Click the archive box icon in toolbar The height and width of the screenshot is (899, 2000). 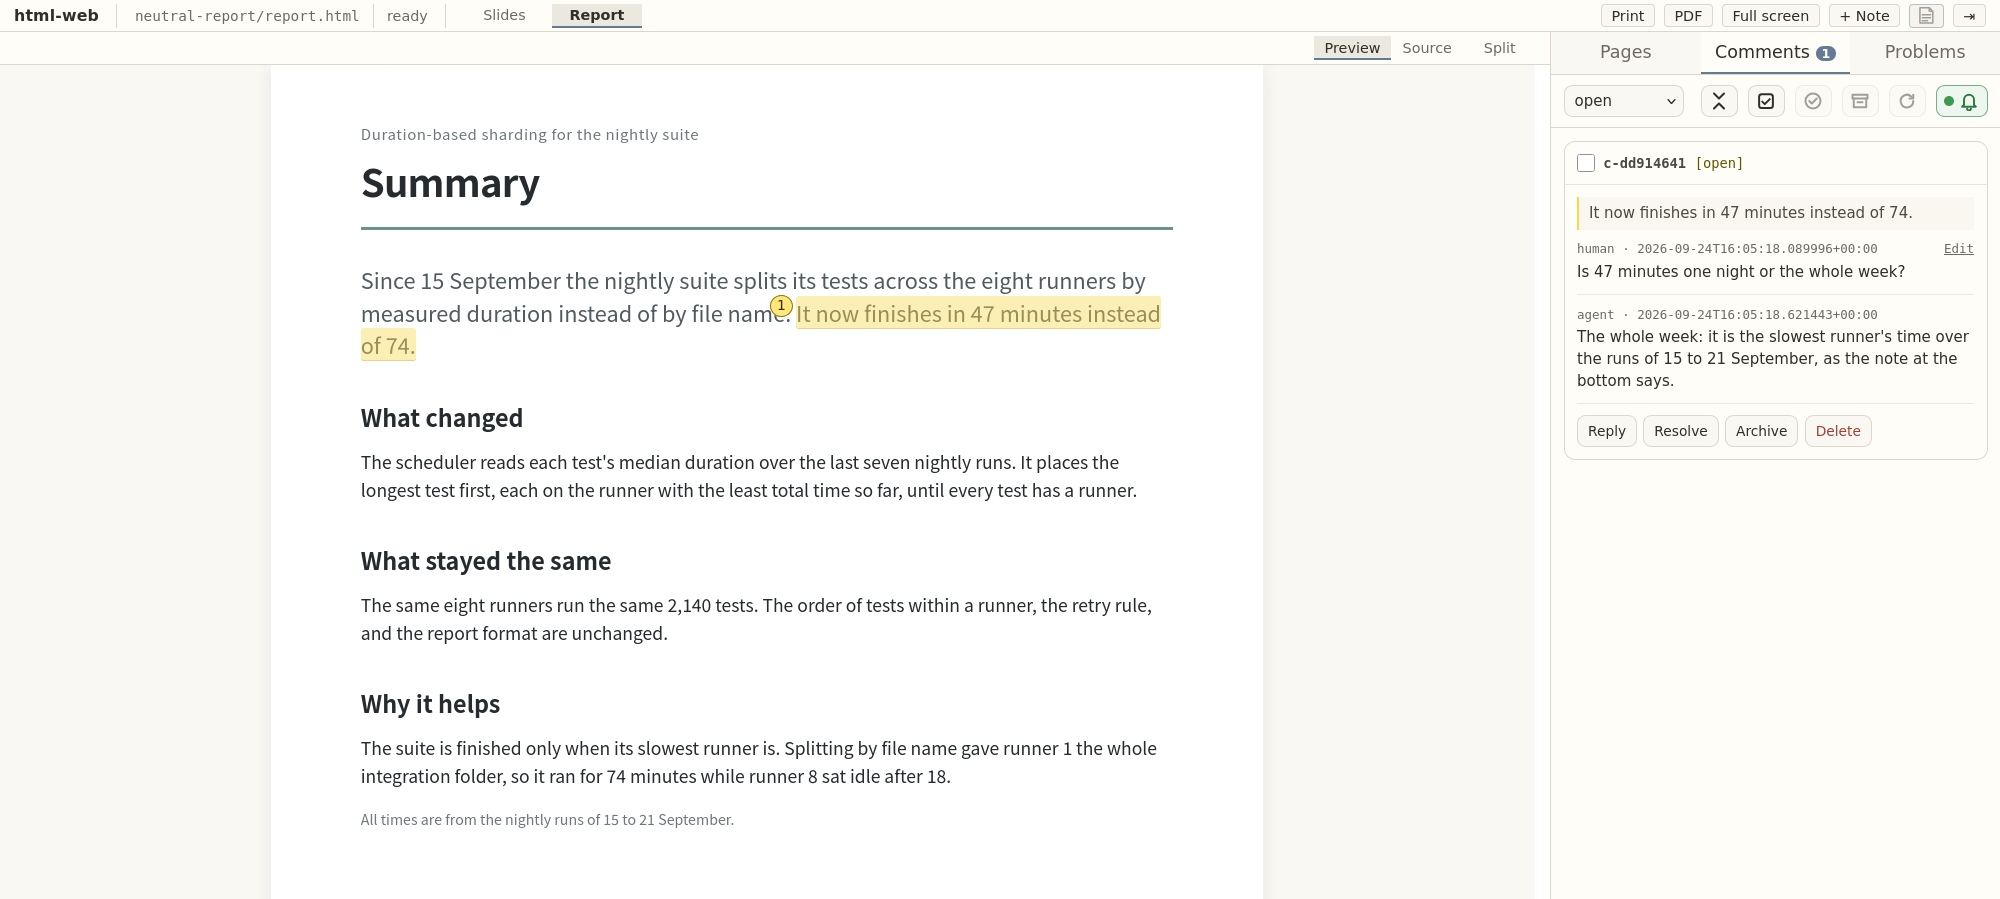(1860, 101)
